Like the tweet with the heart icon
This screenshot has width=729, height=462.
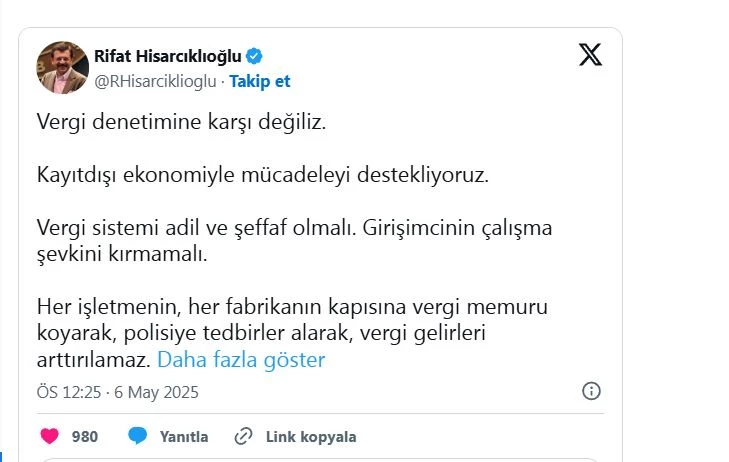[x=48, y=436]
